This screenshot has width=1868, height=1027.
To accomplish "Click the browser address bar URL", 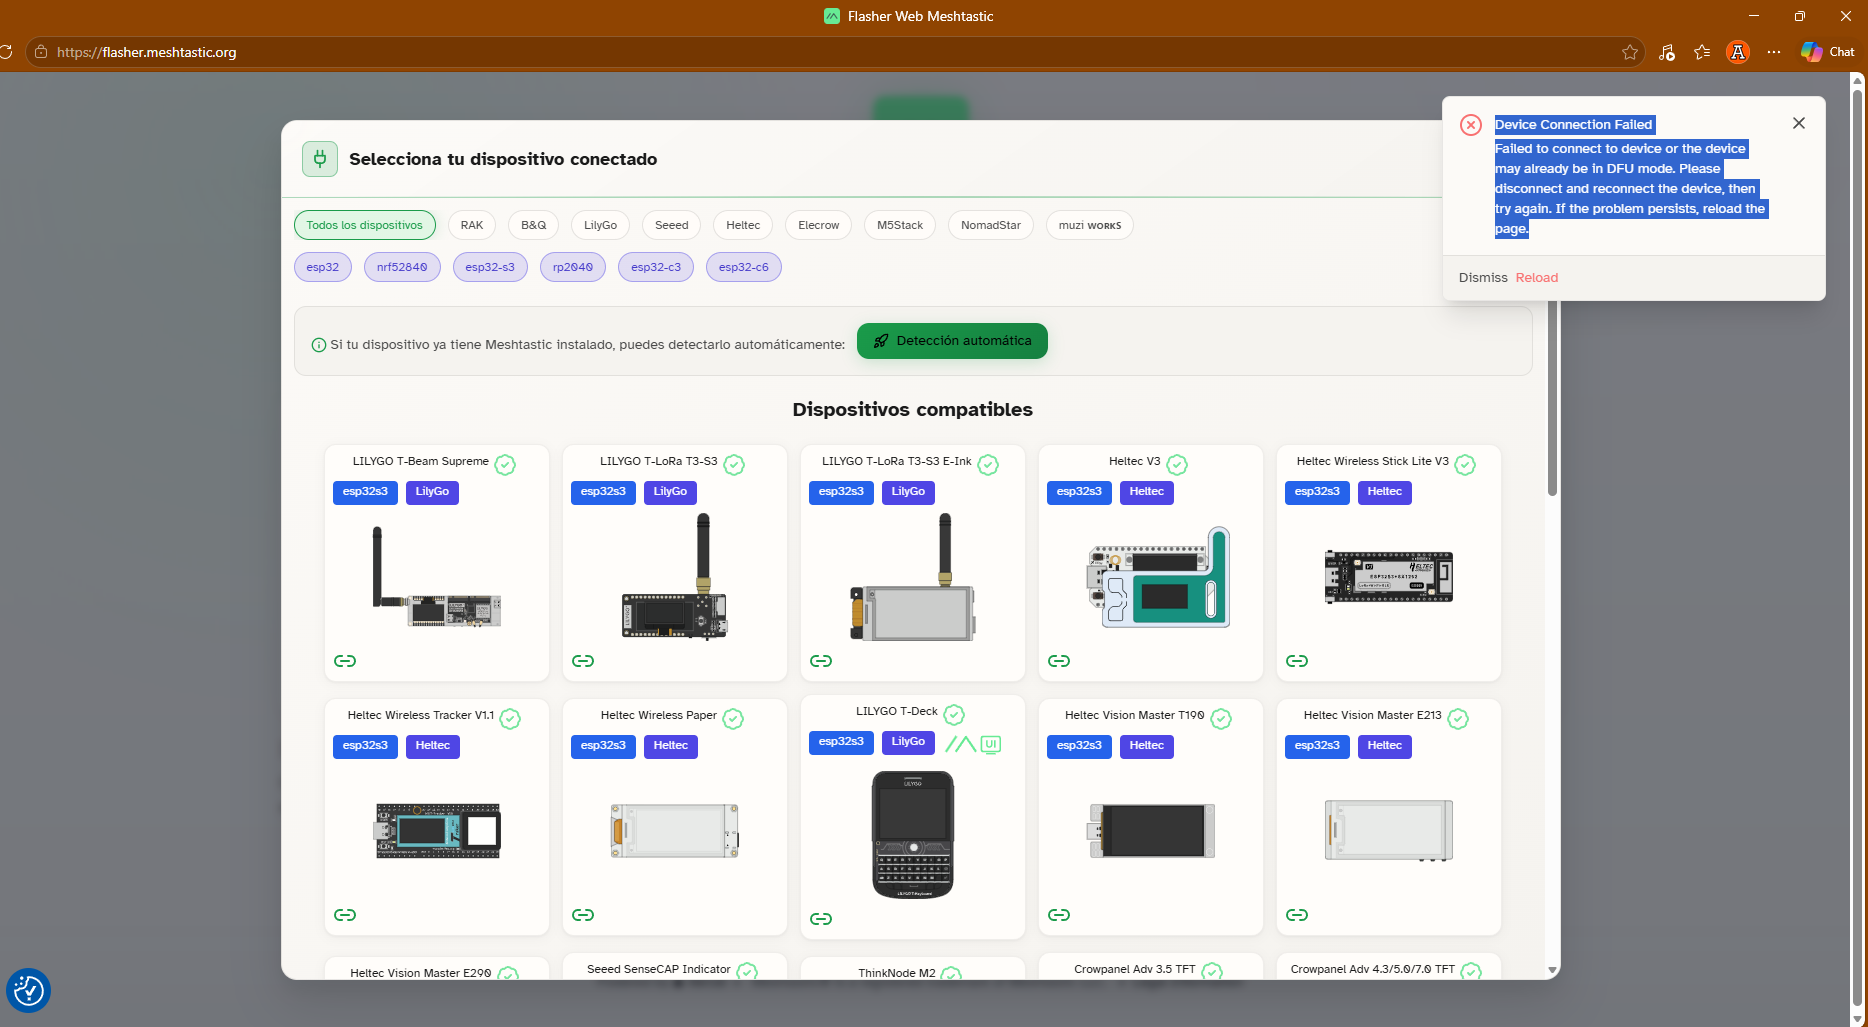I will point(147,52).
